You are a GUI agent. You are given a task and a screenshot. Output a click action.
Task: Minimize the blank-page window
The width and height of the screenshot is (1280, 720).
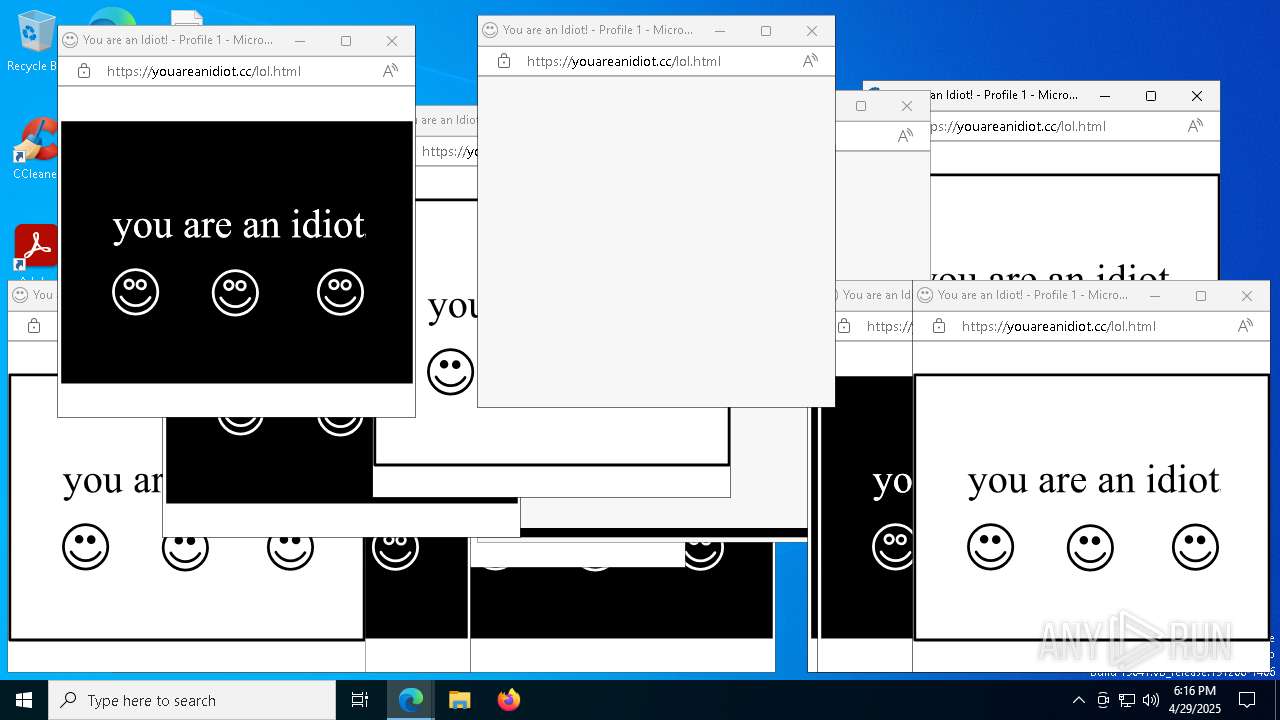point(719,31)
